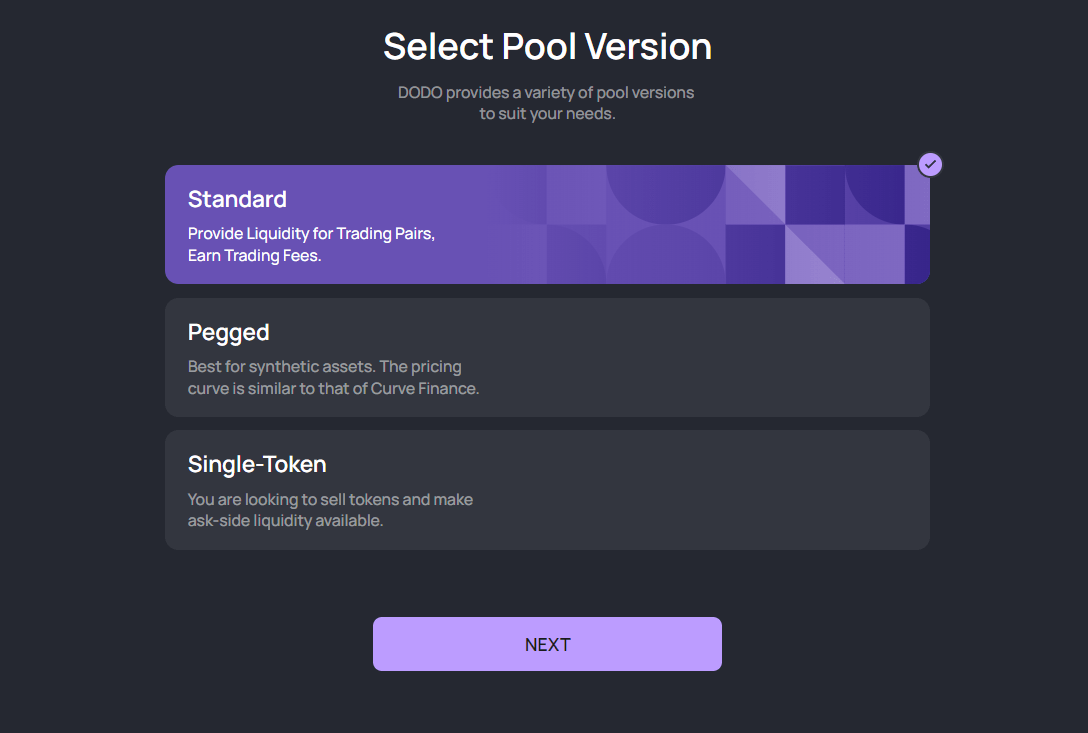Click the 'Curve Finance' mention in Pegged card
The image size is (1088, 733).
tap(425, 389)
